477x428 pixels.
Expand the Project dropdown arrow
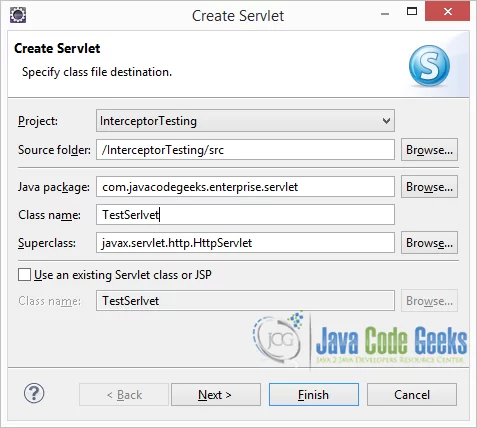(386, 121)
